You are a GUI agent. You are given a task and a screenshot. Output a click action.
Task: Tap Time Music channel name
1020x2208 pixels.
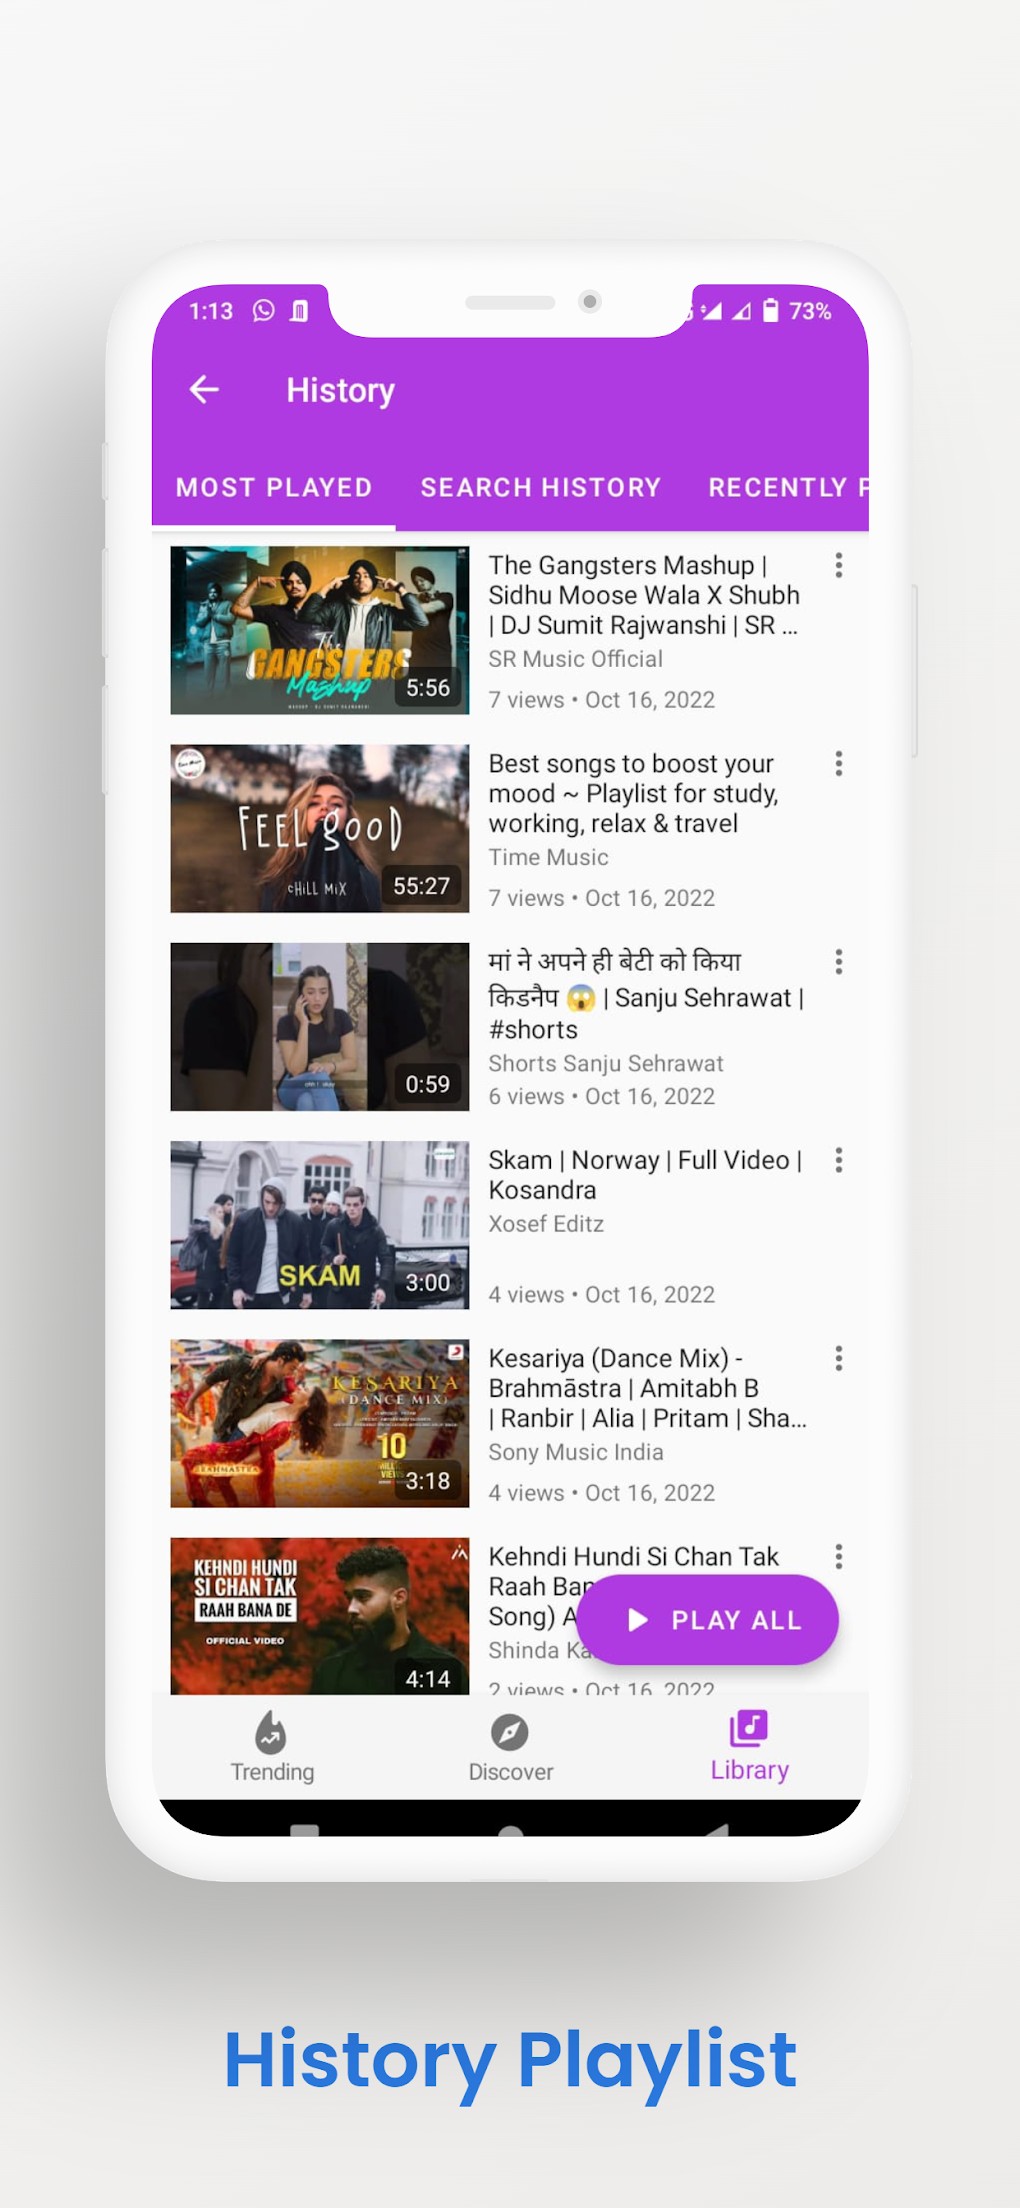(548, 857)
